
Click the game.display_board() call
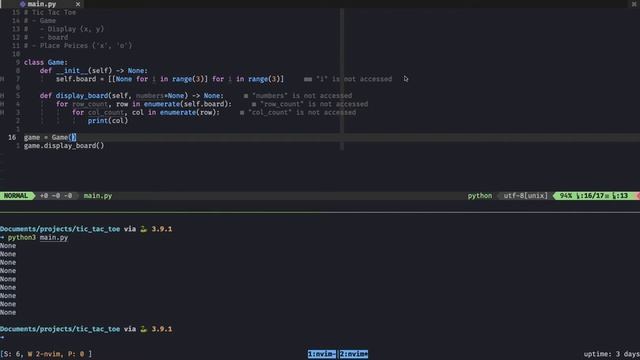pyautogui.click(x=64, y=146)
